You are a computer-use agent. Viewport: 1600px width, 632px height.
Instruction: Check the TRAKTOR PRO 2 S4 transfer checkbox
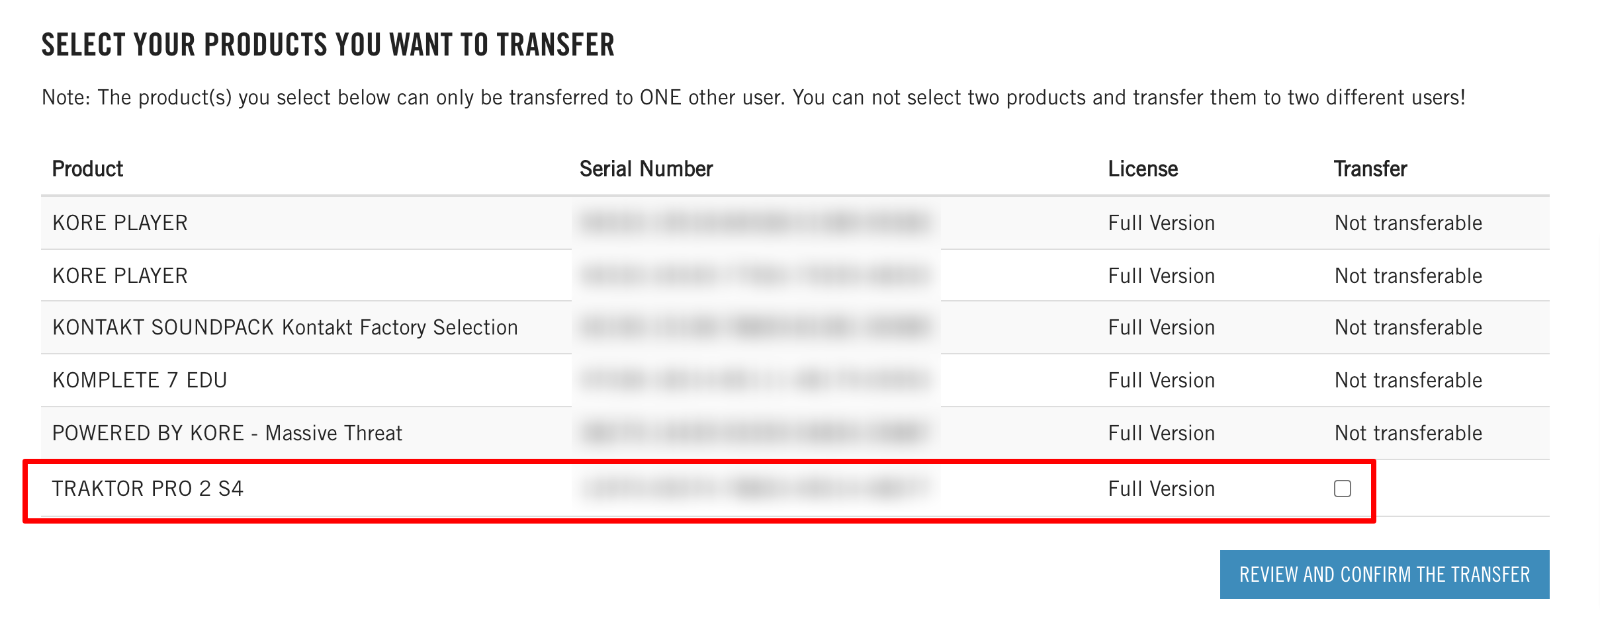(x=1342, y=489)
